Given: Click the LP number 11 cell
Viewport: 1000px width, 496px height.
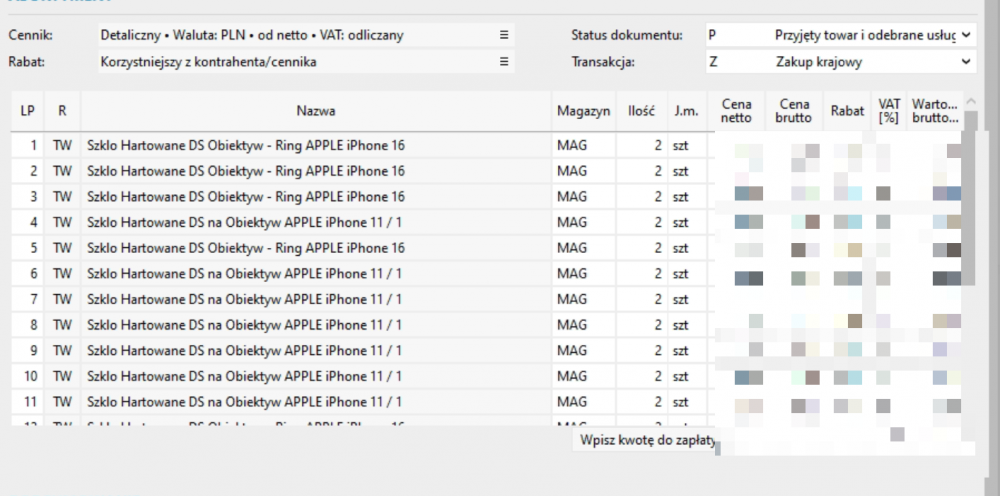Looking at the screenshot, I should click(27, 402).
